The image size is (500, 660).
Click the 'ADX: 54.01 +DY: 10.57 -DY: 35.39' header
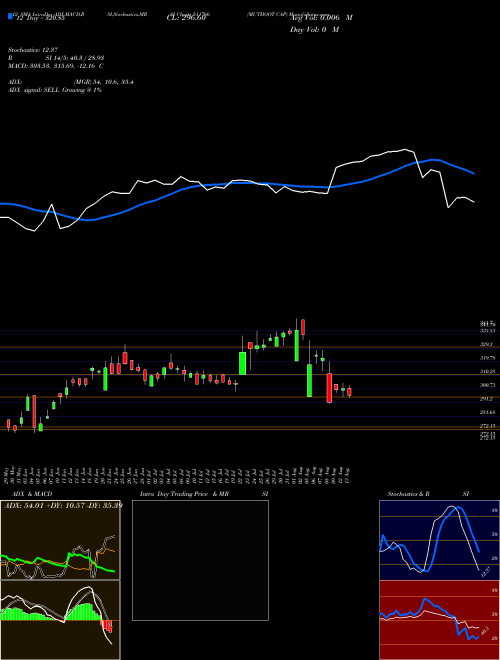[63, 505]
